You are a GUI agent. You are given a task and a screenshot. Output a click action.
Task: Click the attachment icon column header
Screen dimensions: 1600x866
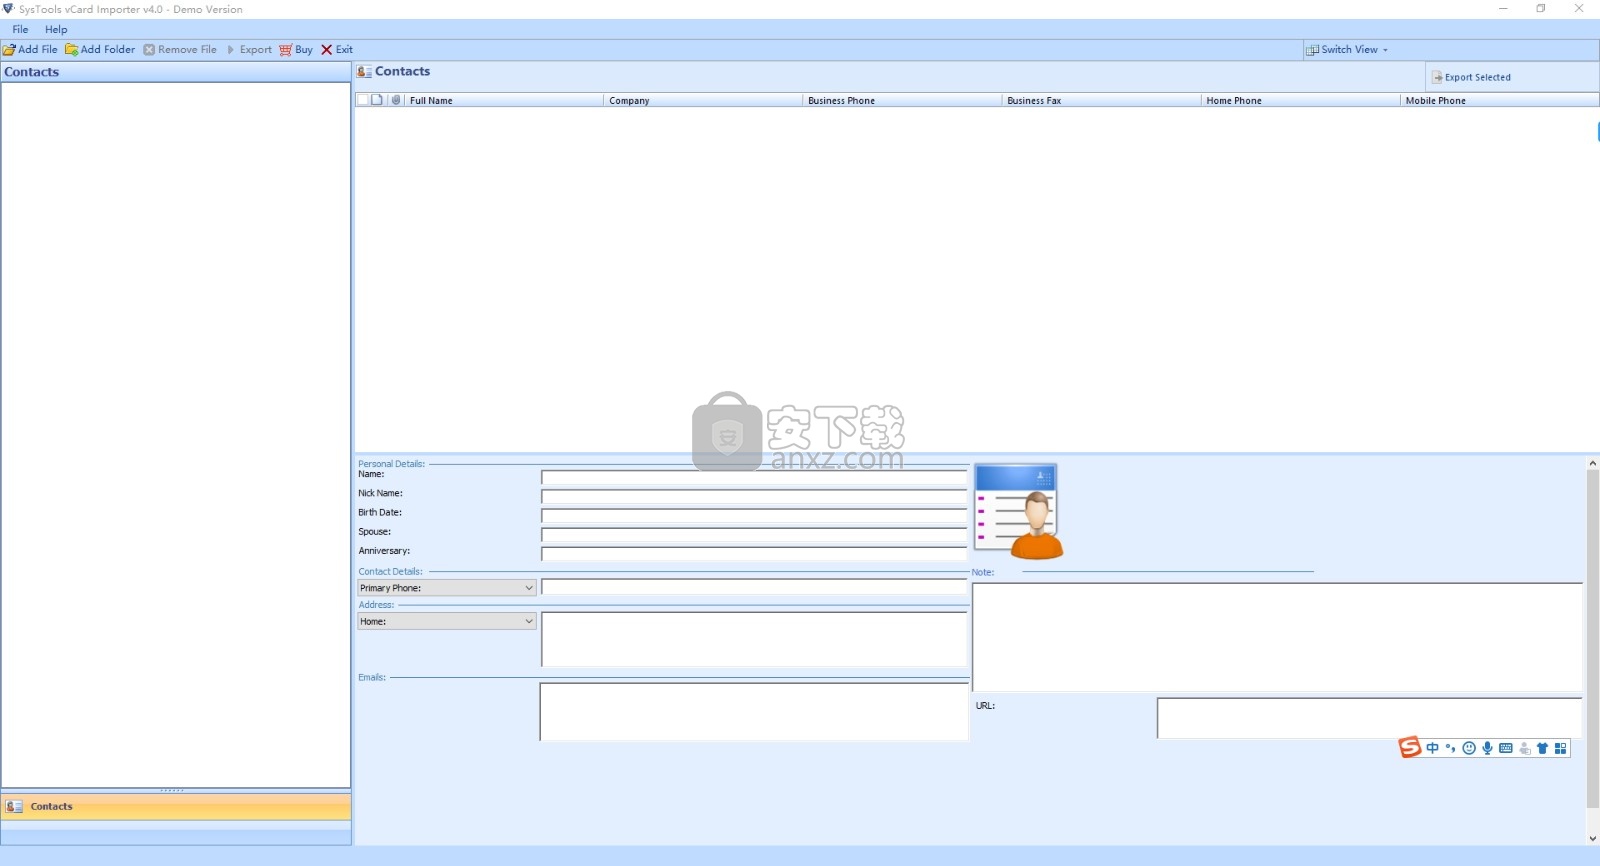click(x=396, y=100)
